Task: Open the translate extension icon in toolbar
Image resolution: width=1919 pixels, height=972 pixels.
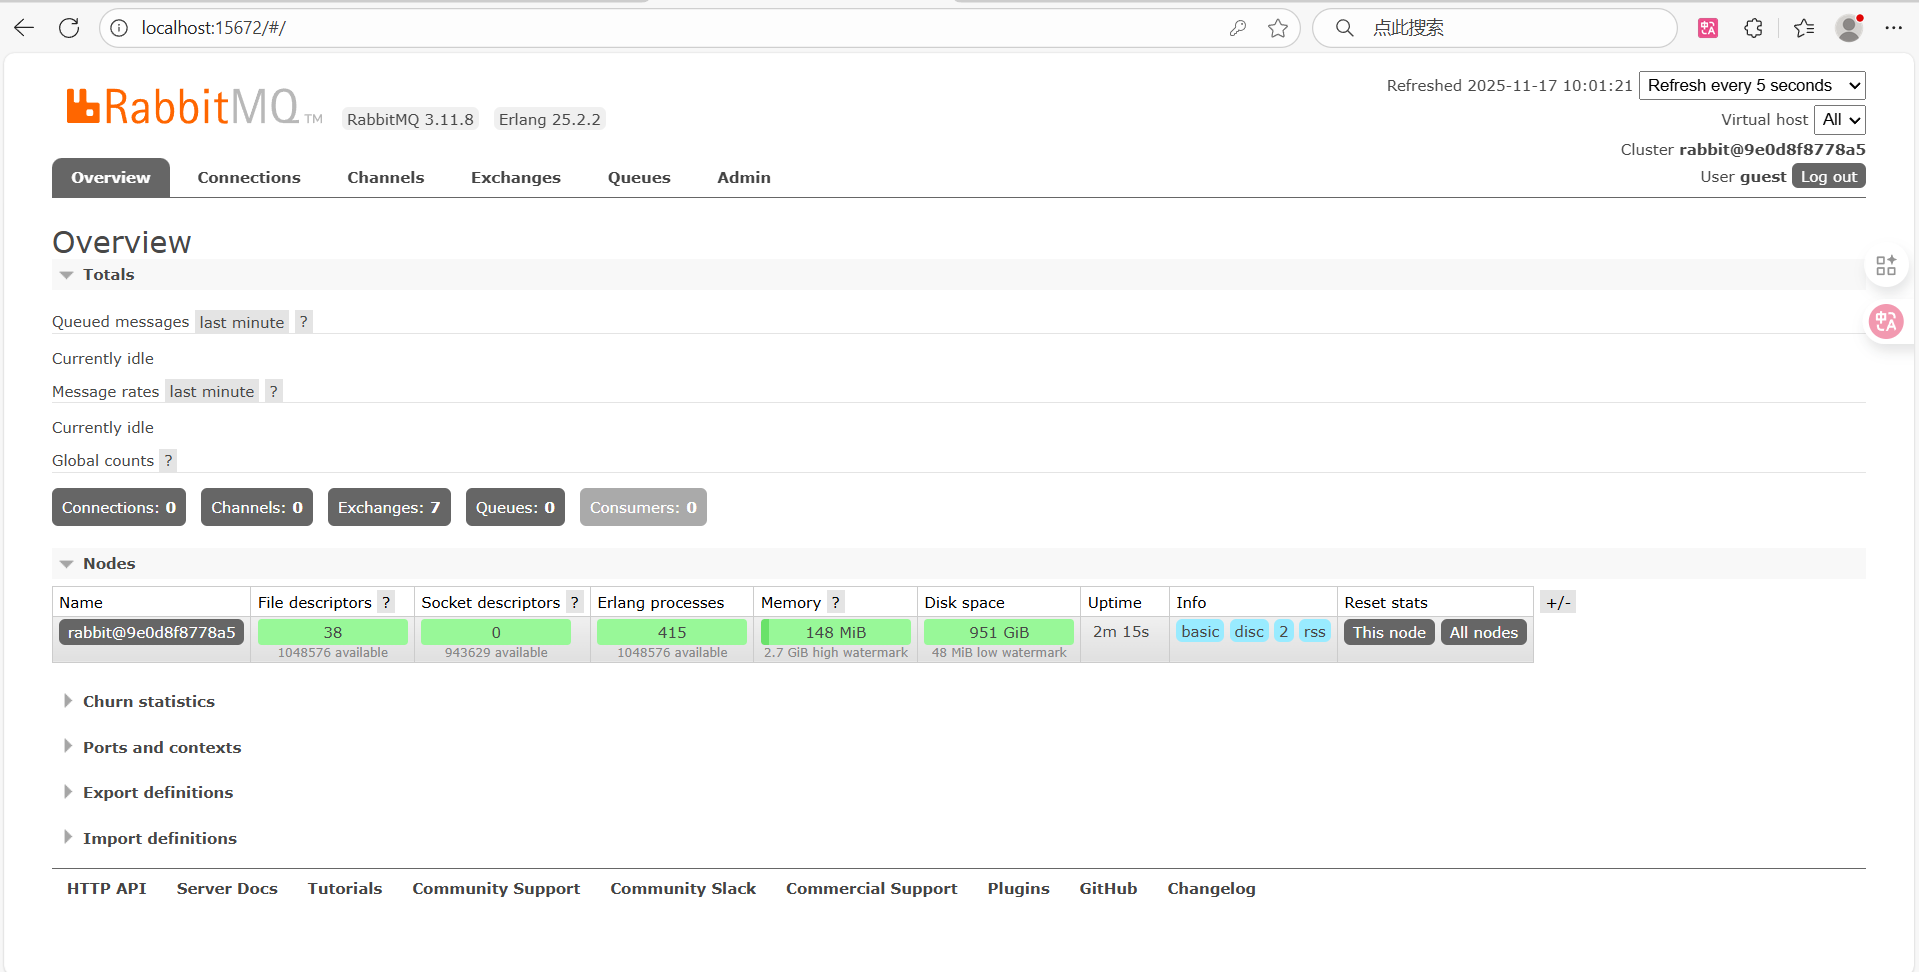Action: click(x=1708, y=28)
